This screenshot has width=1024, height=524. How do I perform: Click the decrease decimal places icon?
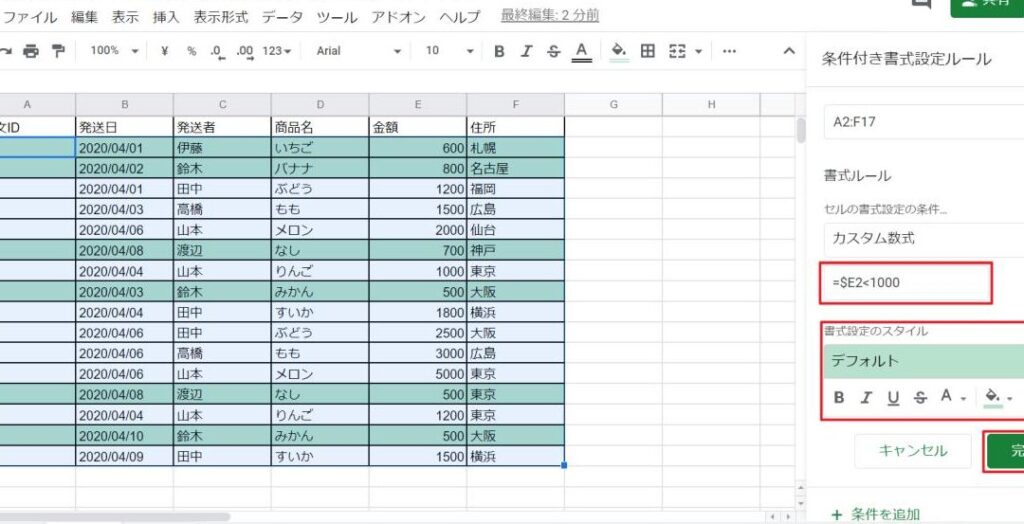(x=217, y=51)
